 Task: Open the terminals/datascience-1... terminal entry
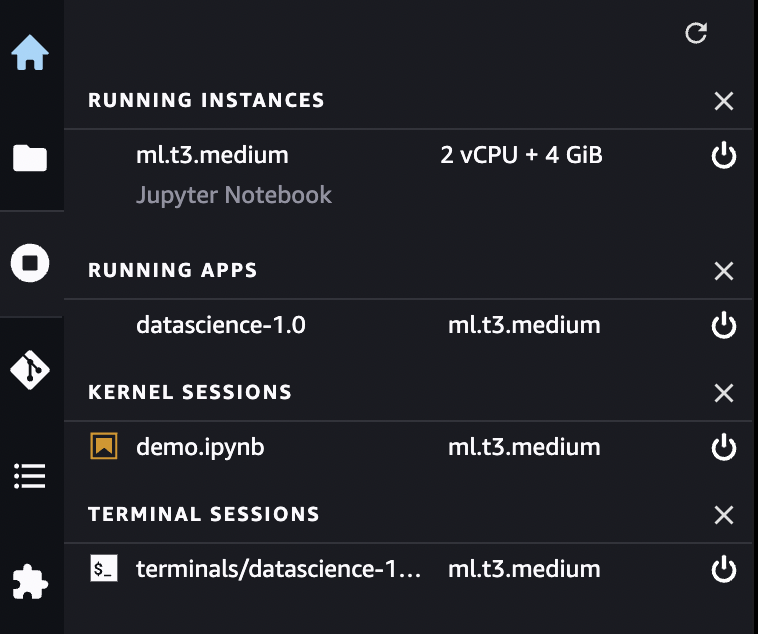pyautogui.click(x=278, y=570)
